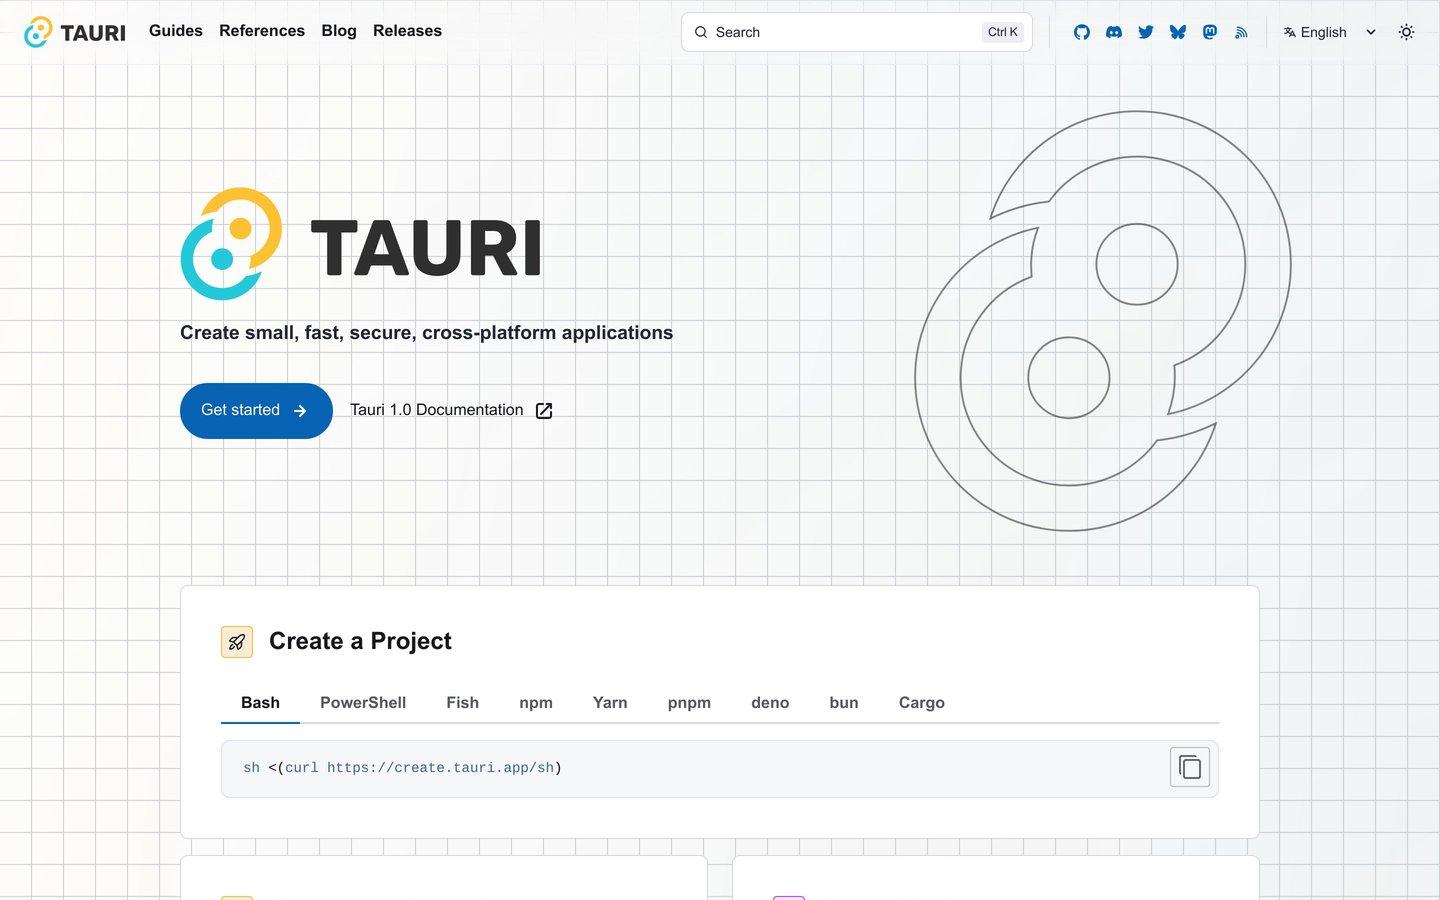Click the code line 'sh <(curl https://create.tauri.app/sh)'

coord(402,768)
